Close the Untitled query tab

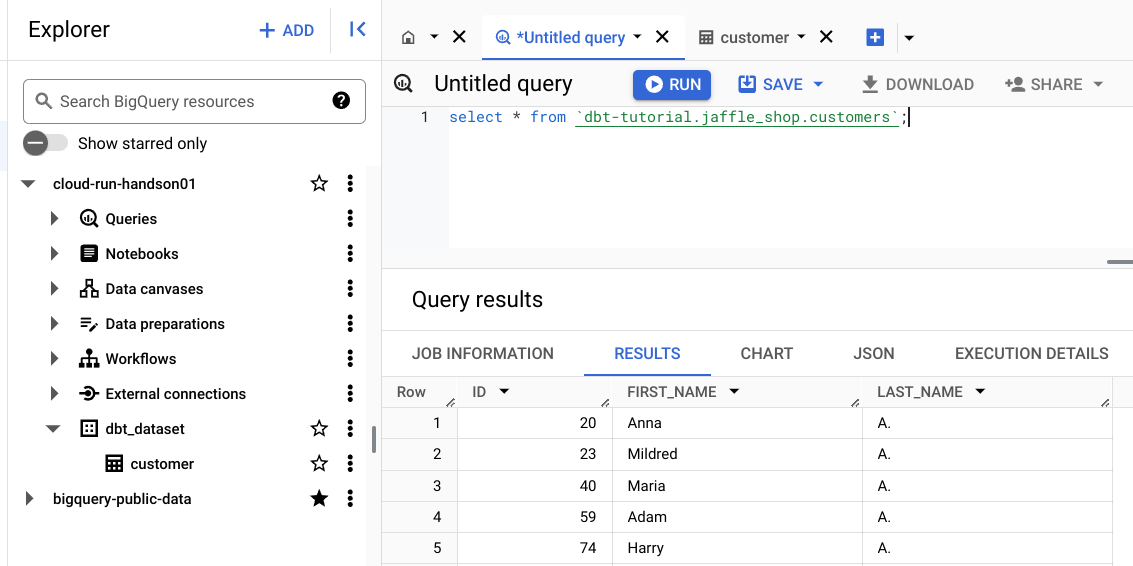[x=662, y=37]
